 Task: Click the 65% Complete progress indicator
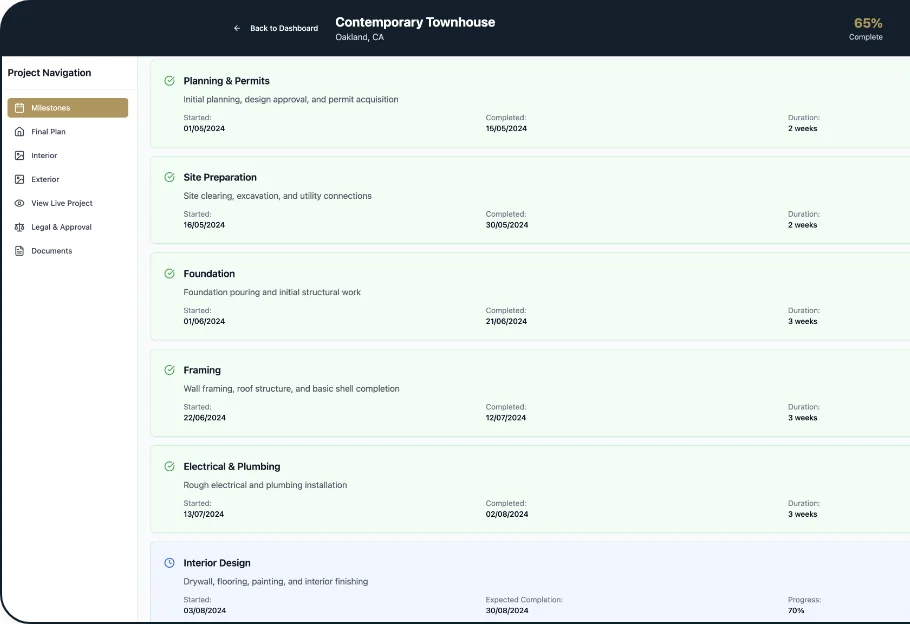pos(866,28)
